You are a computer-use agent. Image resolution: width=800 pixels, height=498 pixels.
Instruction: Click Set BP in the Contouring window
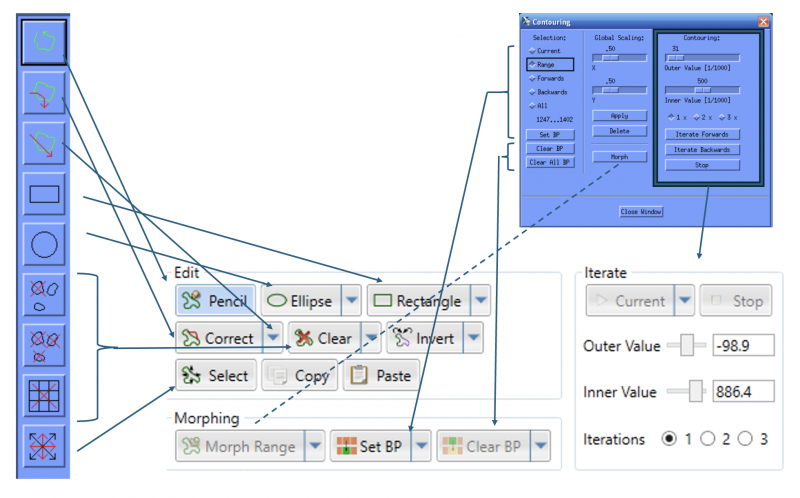click(550, 135)
